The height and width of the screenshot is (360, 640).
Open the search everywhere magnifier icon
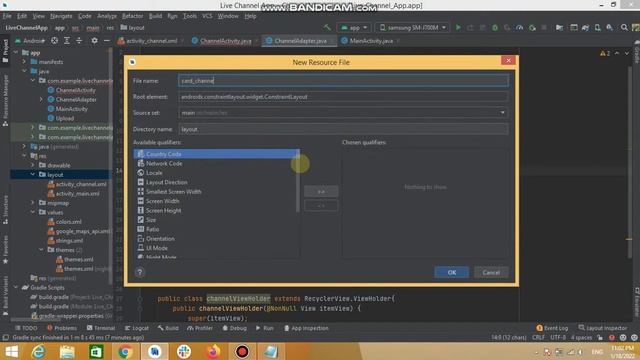point(624,27)
